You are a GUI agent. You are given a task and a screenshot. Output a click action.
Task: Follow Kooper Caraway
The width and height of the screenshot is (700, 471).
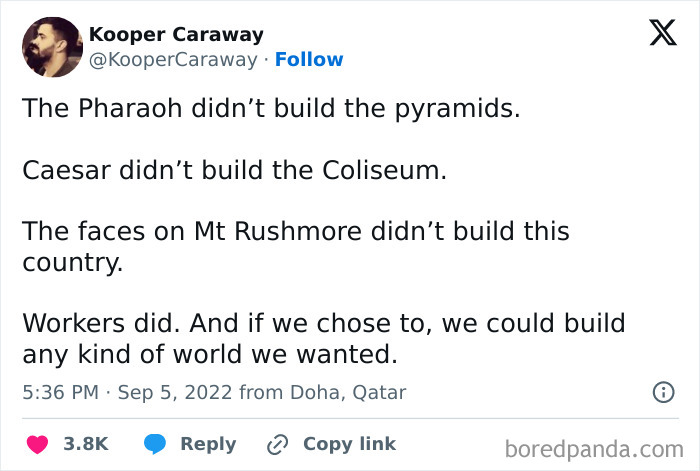pyautogui.click(x=309, y=60)
